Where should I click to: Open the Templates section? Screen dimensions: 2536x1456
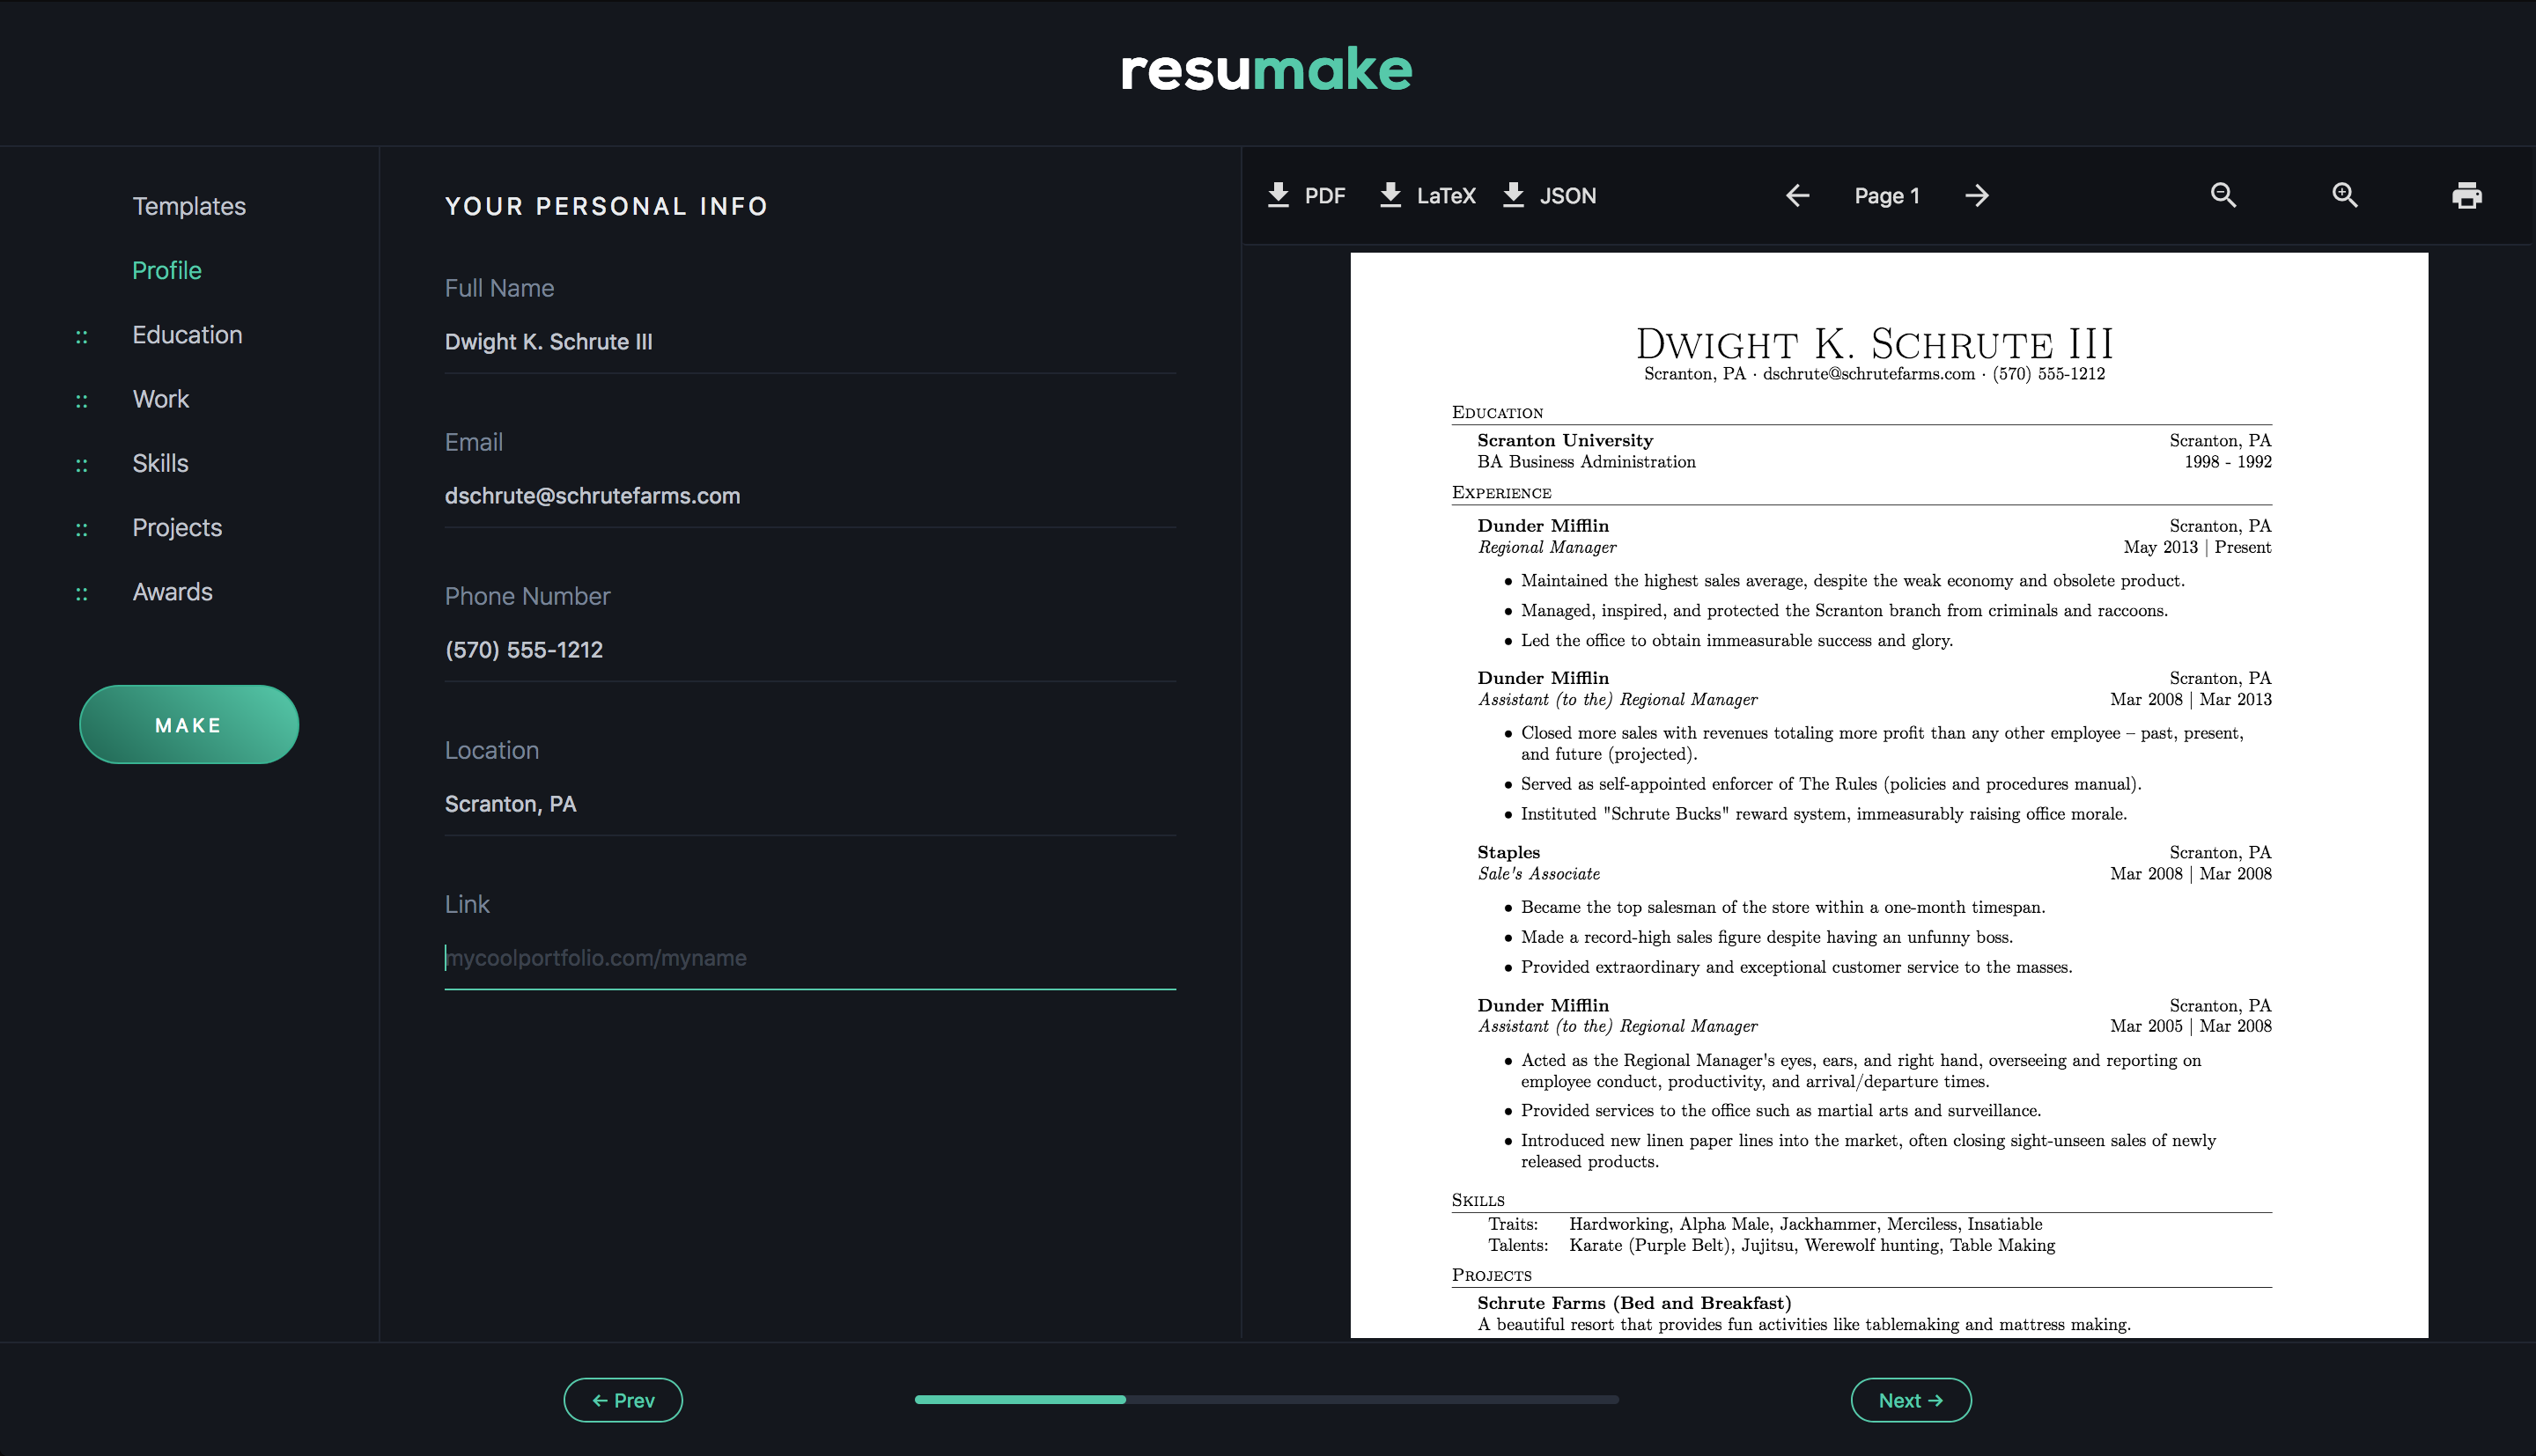(x=188, y=206)
